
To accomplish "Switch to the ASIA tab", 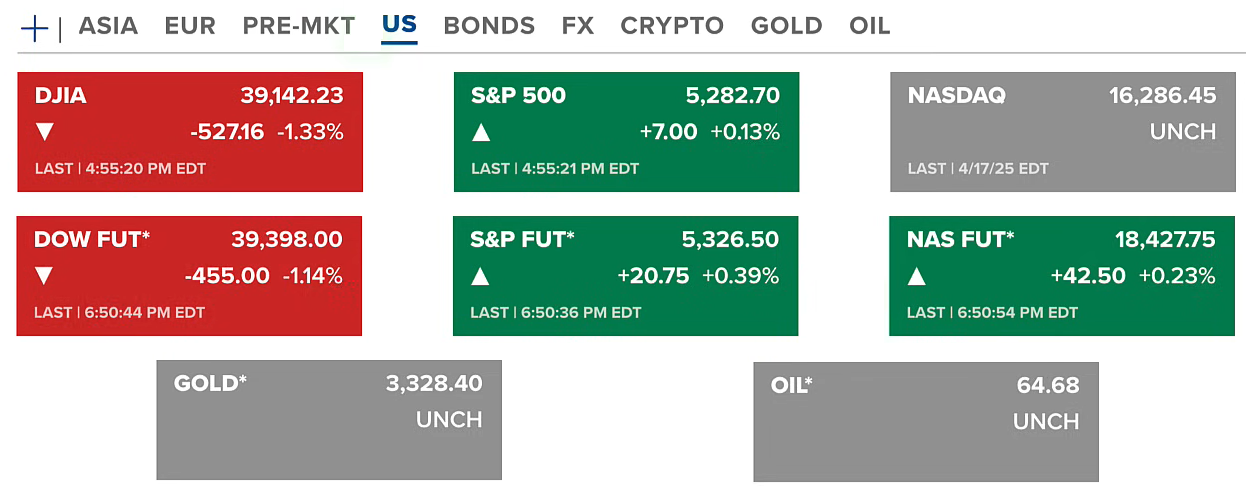I will coord(108,26).
